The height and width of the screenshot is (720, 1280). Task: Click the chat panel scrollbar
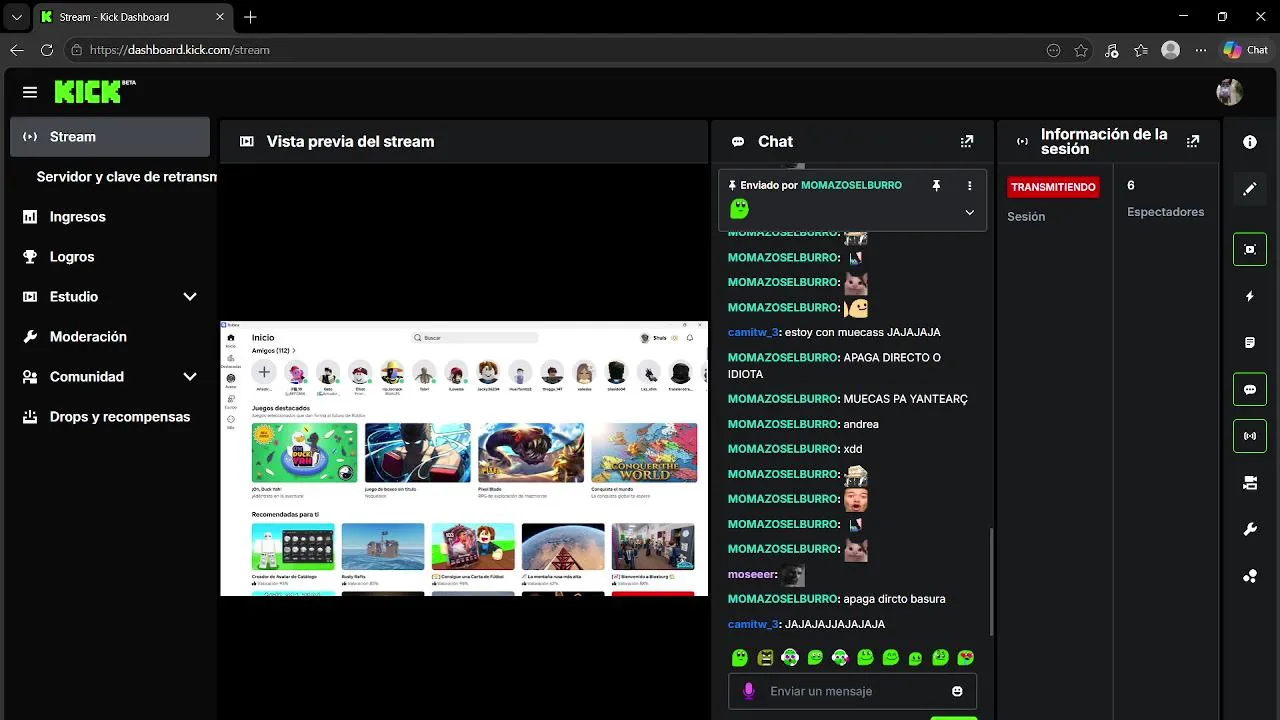(992, 580)
